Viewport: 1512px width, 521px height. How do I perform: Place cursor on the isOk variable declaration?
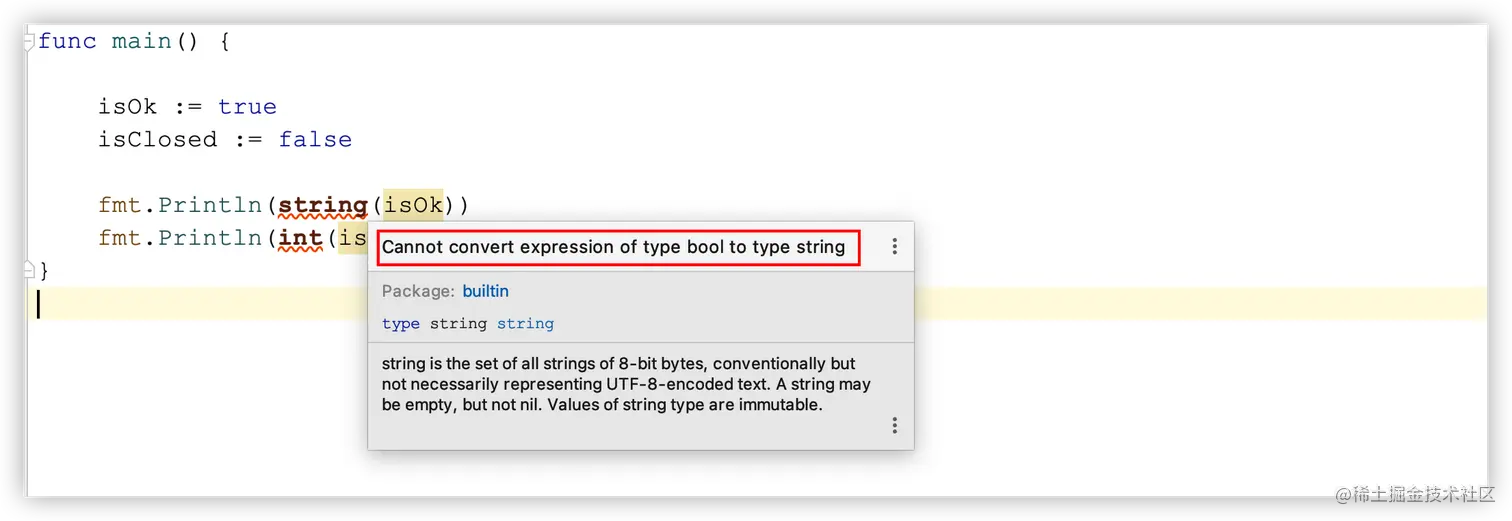coord(127,107)
